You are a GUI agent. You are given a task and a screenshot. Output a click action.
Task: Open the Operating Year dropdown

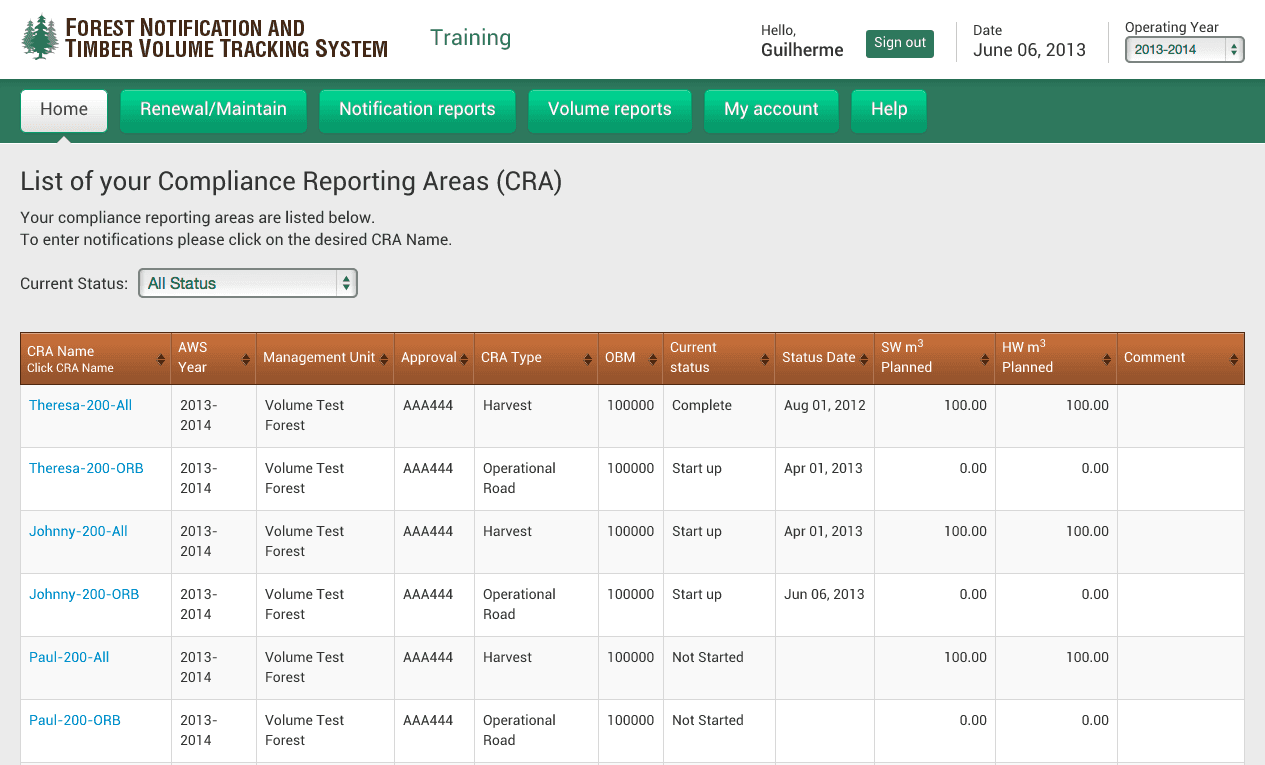(x=1184, y=49)
